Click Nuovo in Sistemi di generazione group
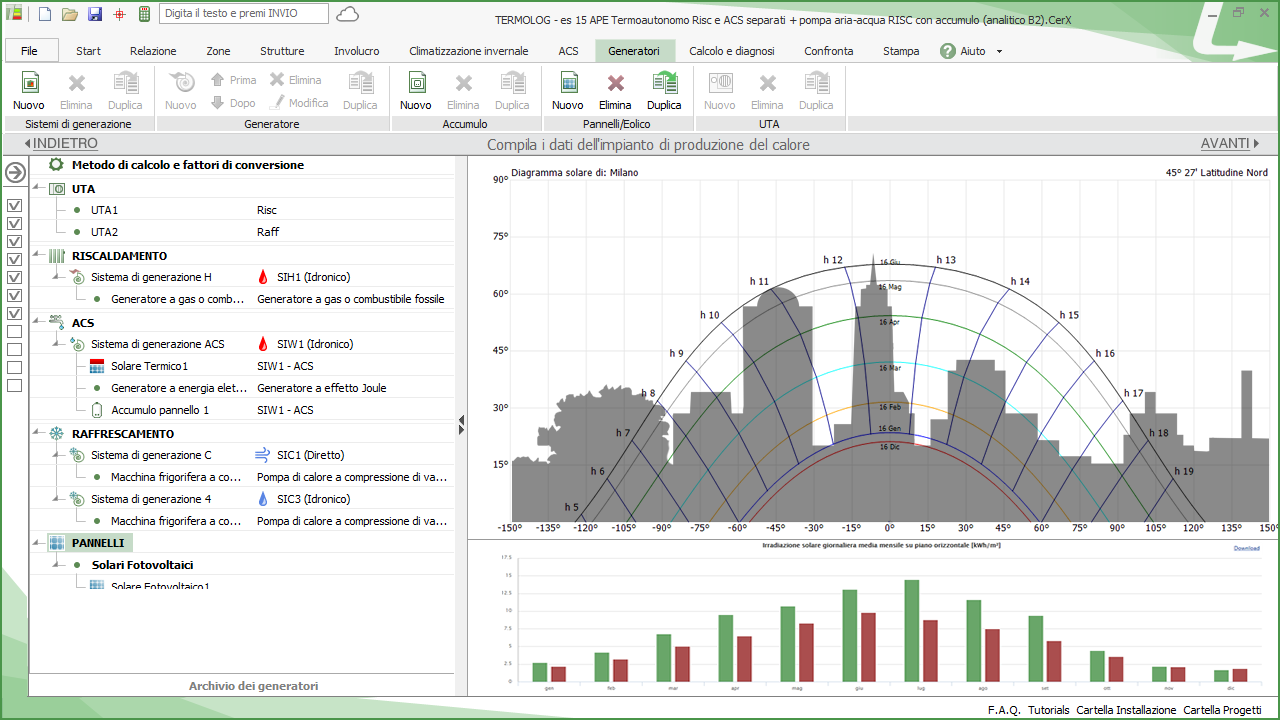This screenshot has height=720, width=1280. coord(29,90)
